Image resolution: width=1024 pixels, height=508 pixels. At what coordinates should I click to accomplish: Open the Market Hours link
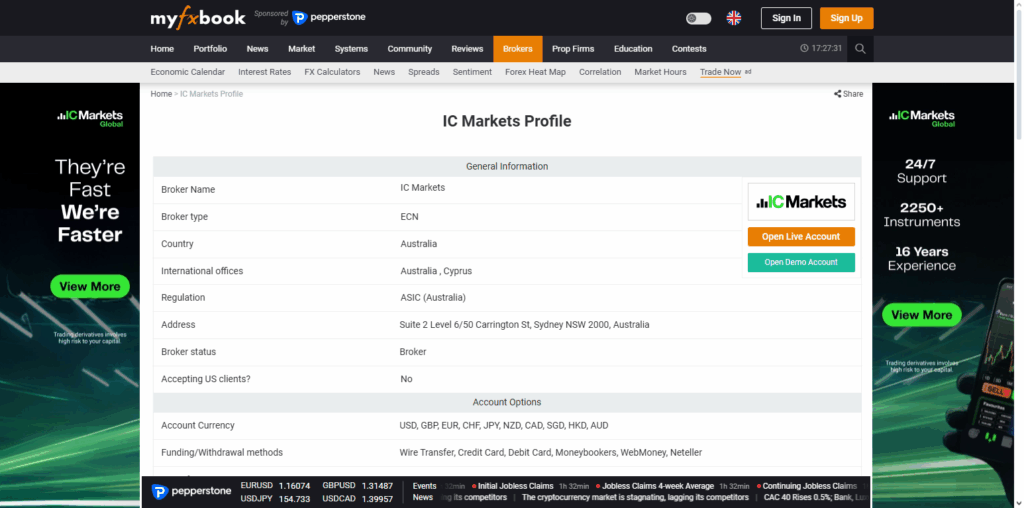coord(660,72)
